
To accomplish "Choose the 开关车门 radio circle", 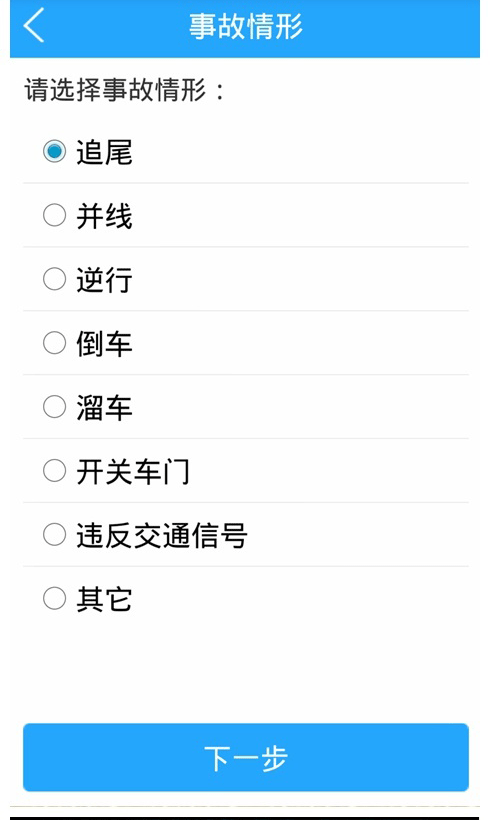I will coord(54,471).
